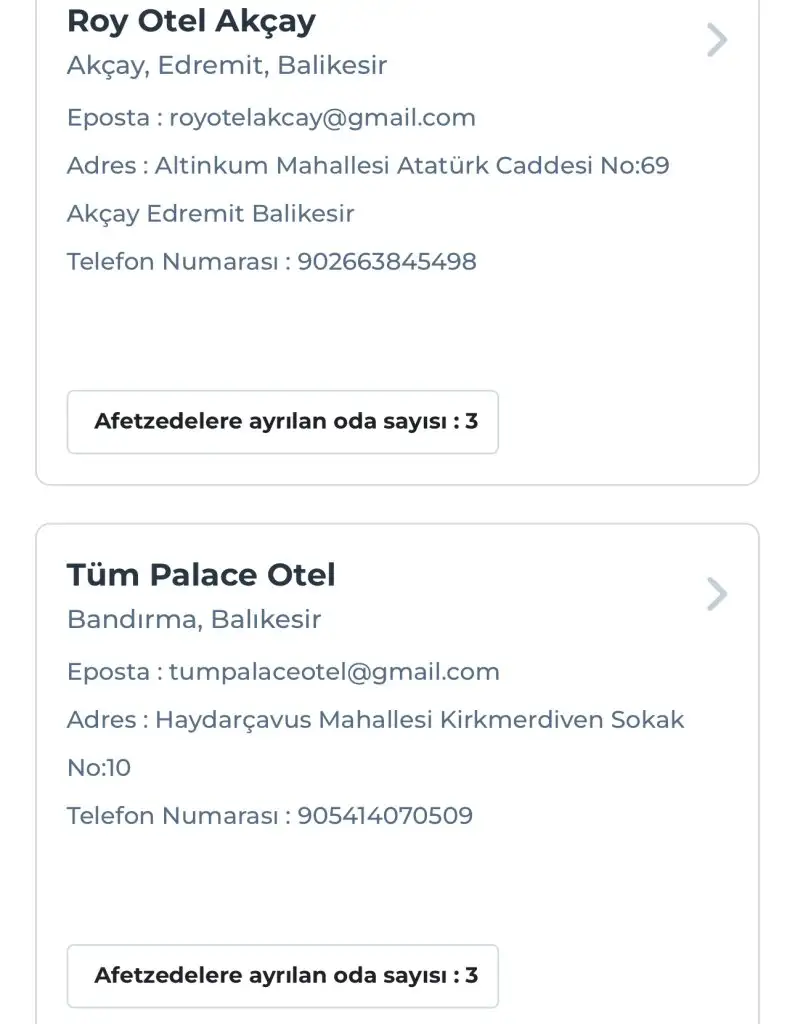Click the "Adres" label in the Roy Otel card
Image resolution: width=795 pixels, height=1024 pixels.
[x=101, y=166]
